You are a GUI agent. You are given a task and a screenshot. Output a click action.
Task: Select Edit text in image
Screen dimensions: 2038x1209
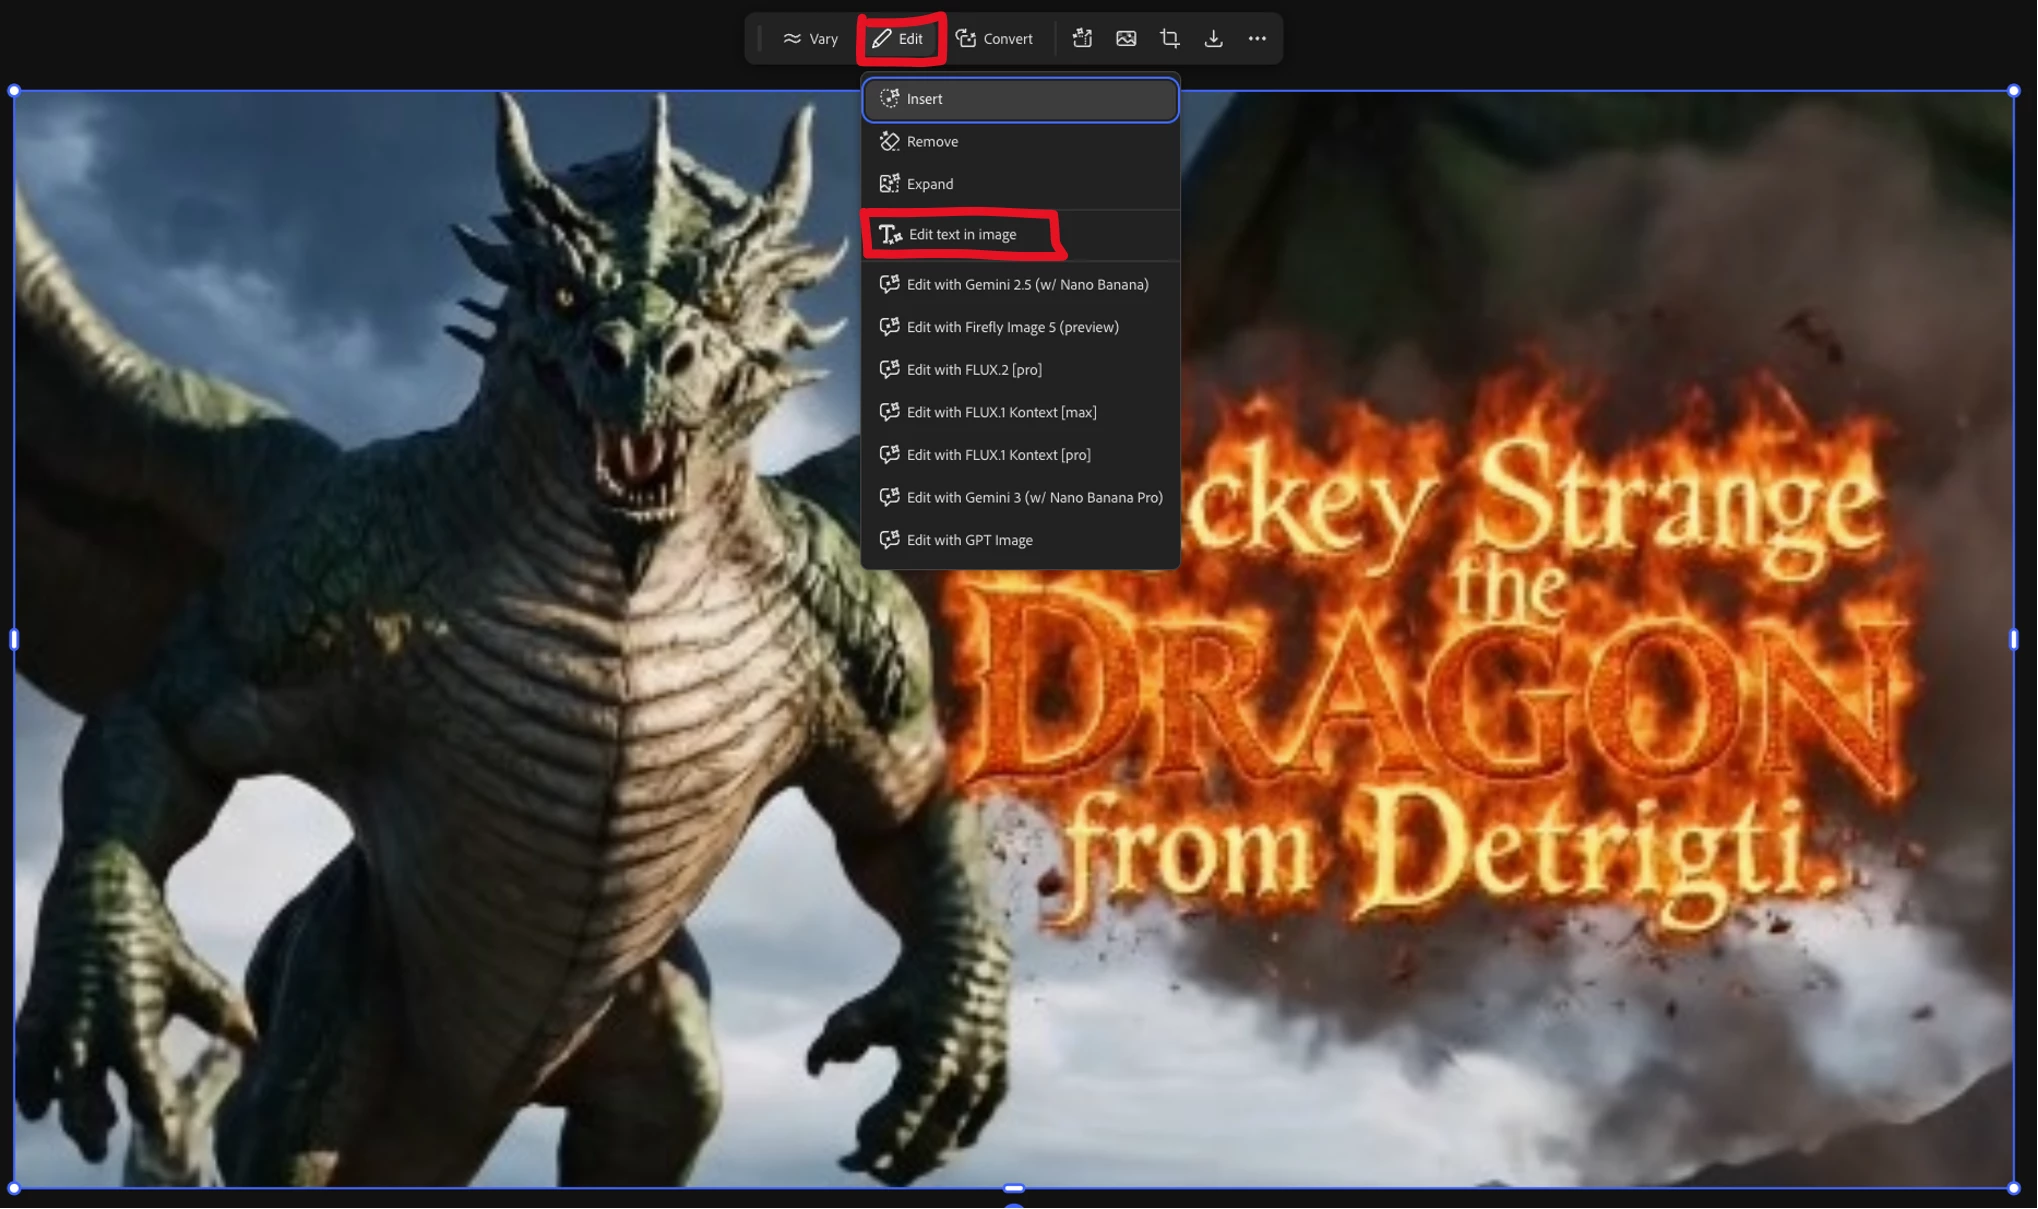1020,235
